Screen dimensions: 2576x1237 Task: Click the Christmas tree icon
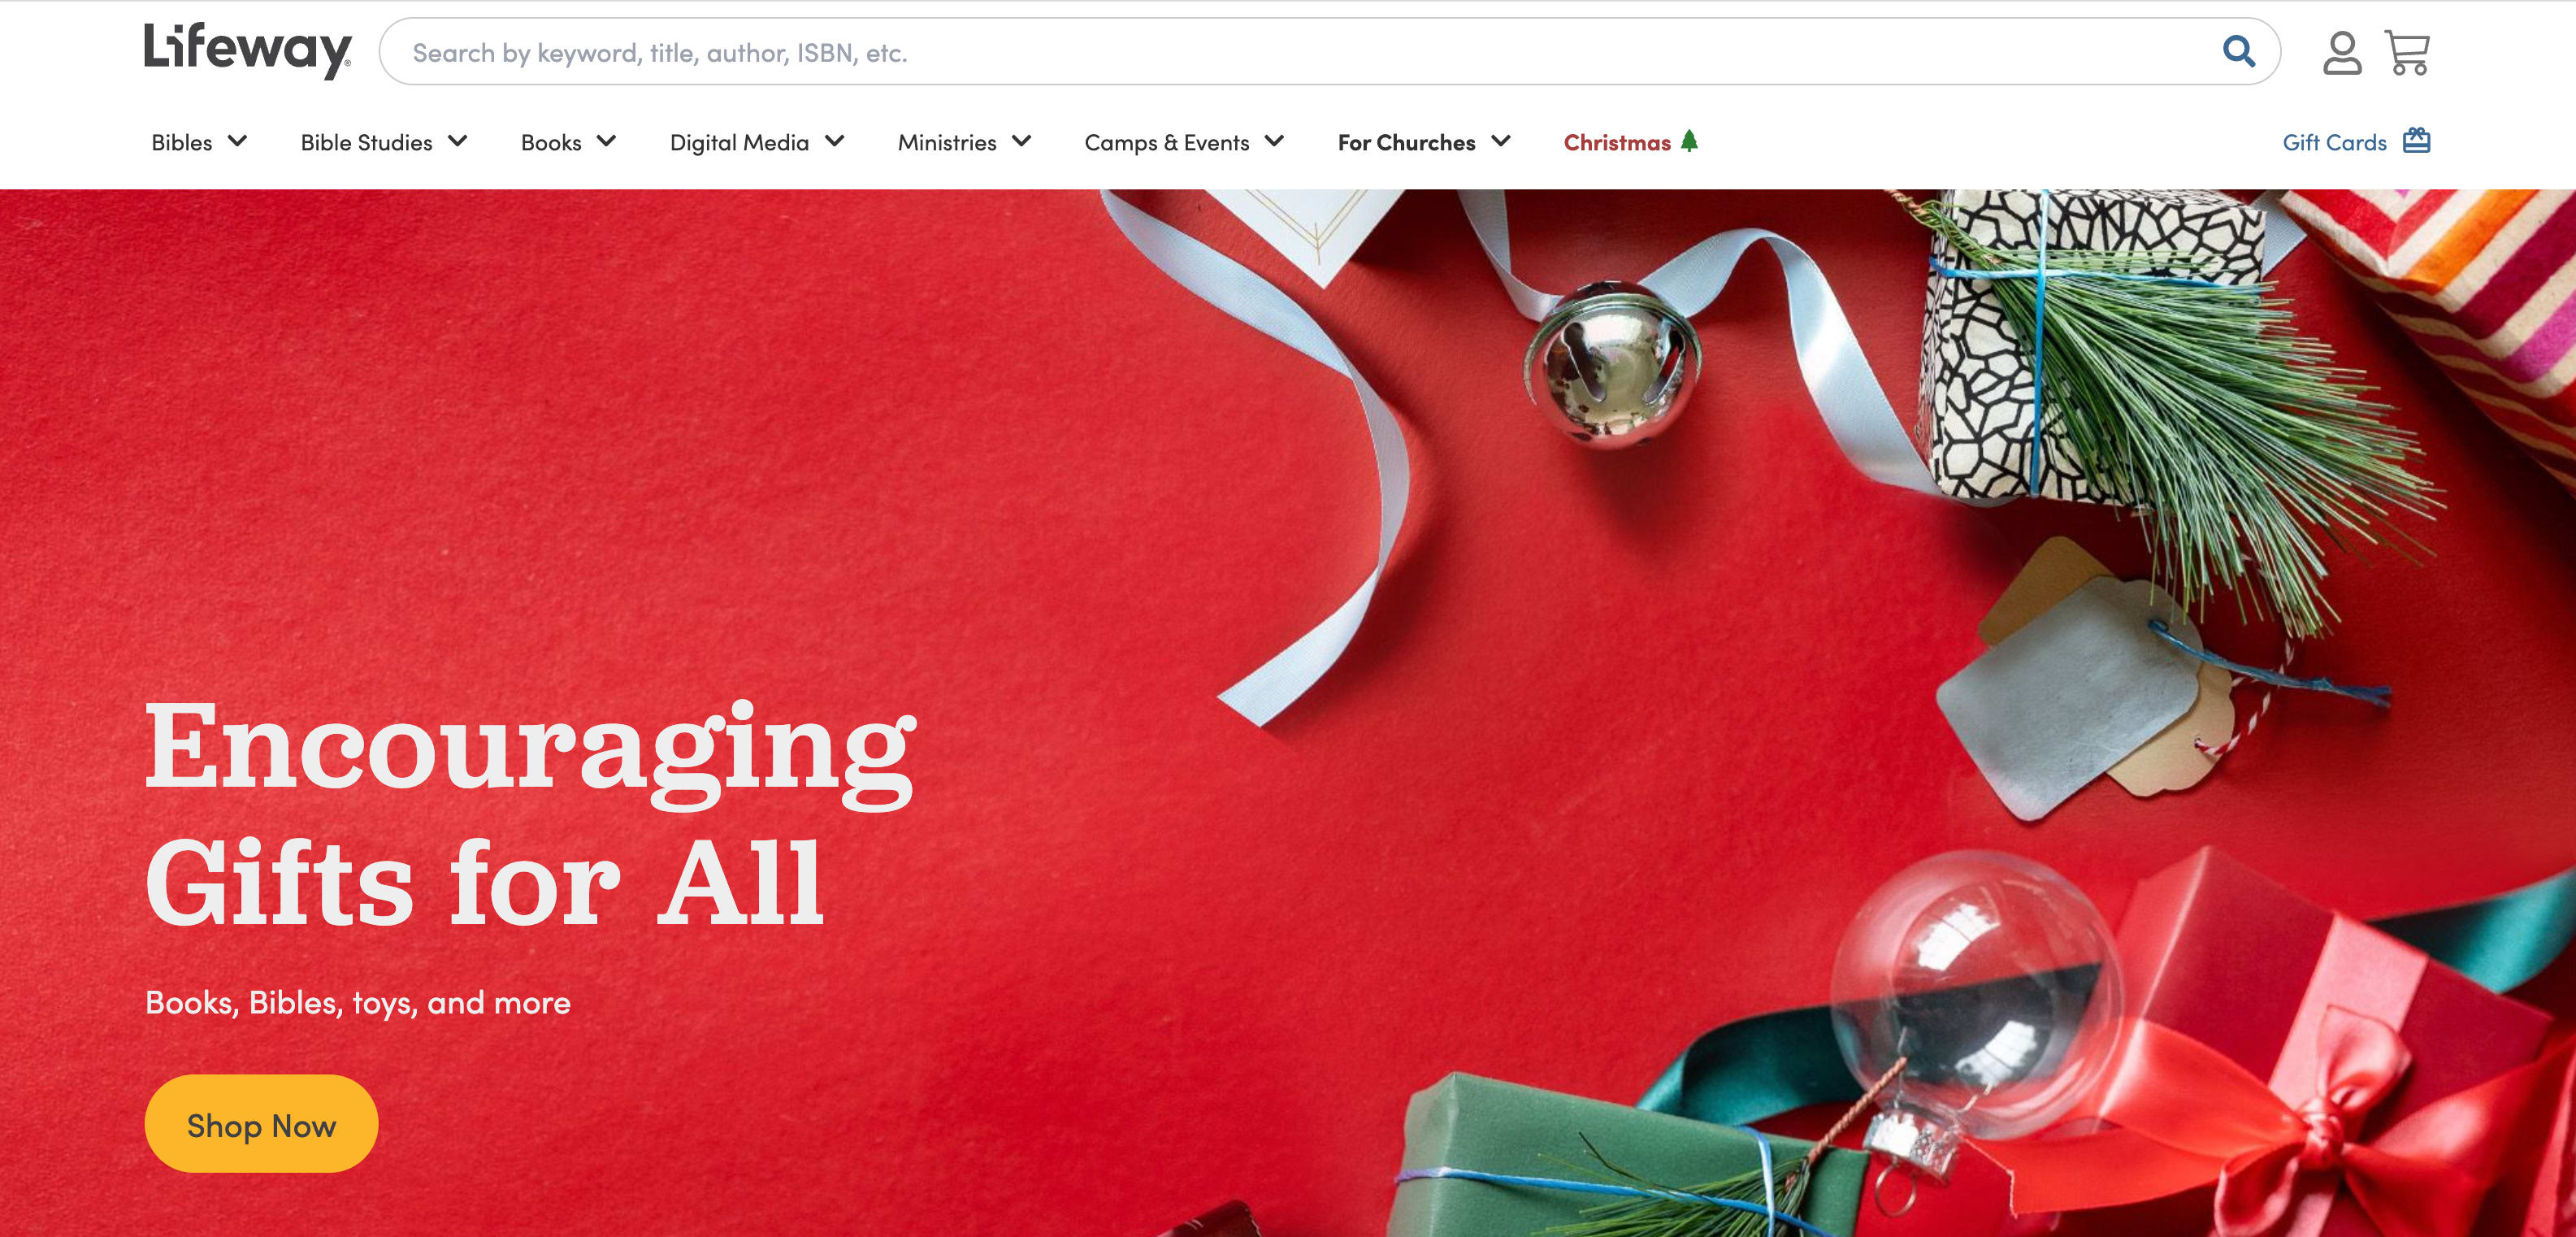click(x=1689, y=141)
